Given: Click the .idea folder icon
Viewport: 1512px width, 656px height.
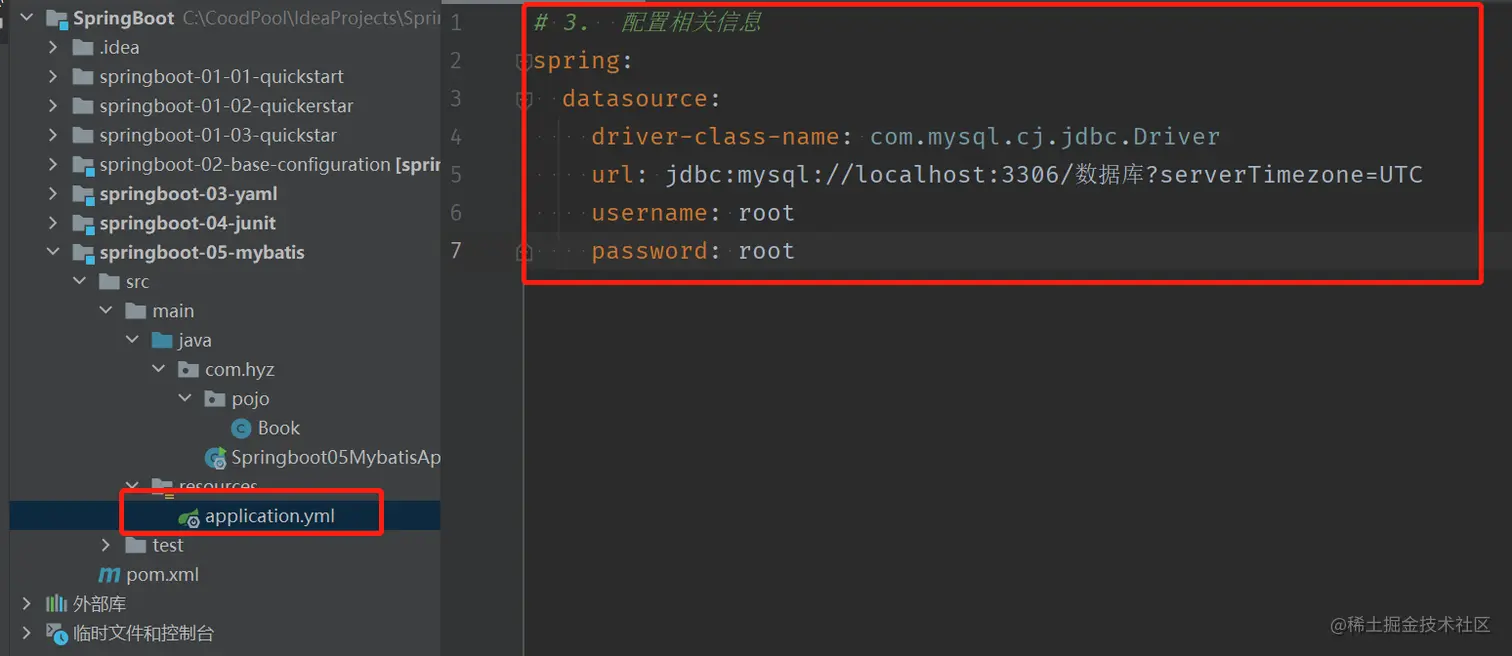Looking at the screenshot, I should click(x=83, y=47).
